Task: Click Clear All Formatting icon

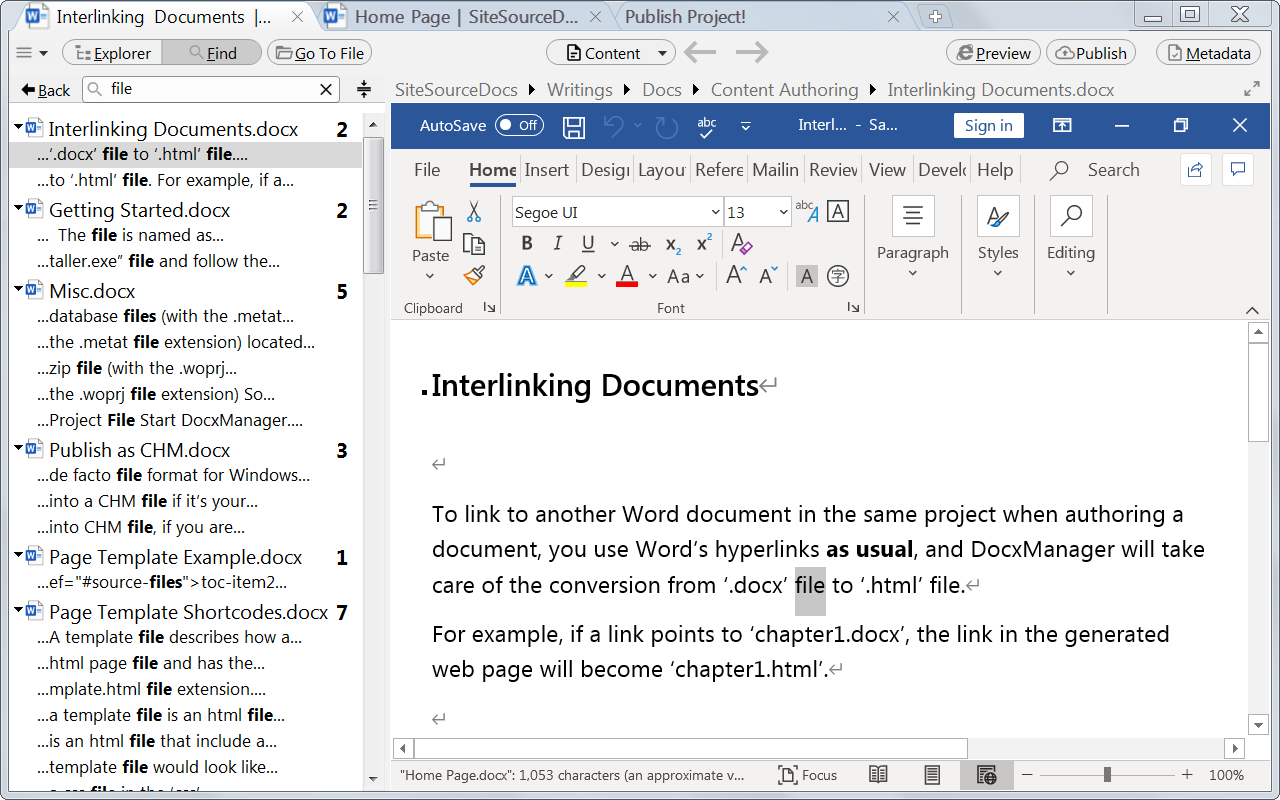Action: click(x=741, y=244)
